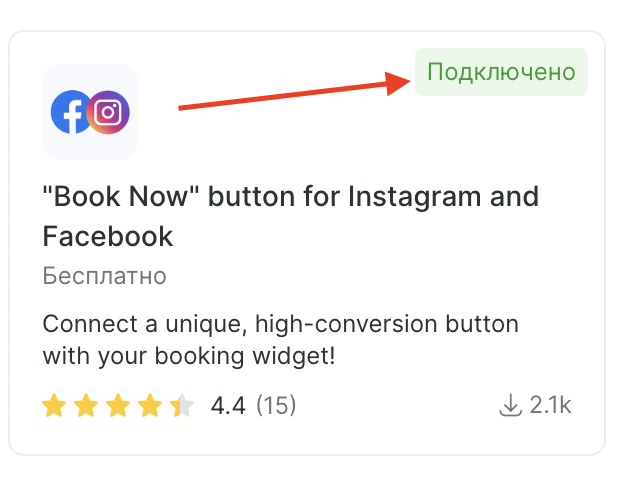This screenshot has width=630, height=486.
Task: Open the (15) reviews count
Action: coord(276,405)
